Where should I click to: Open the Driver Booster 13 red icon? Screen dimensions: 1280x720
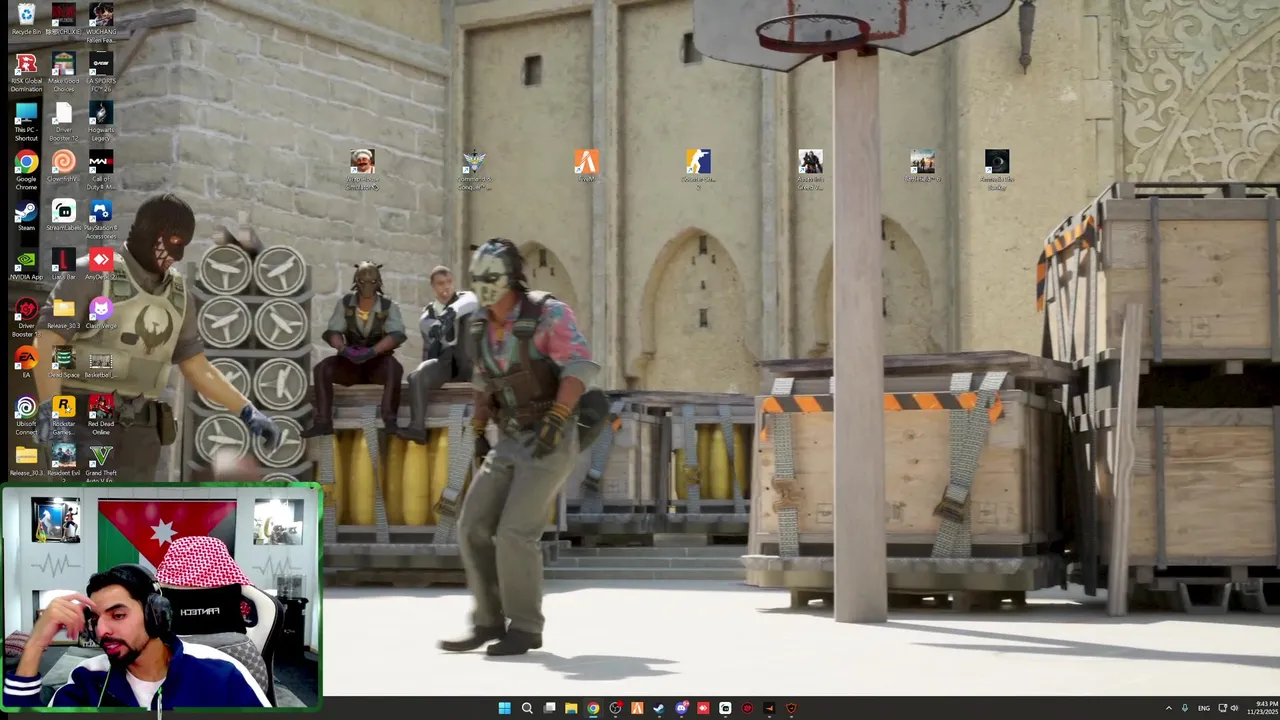click(x=26, y=317)
